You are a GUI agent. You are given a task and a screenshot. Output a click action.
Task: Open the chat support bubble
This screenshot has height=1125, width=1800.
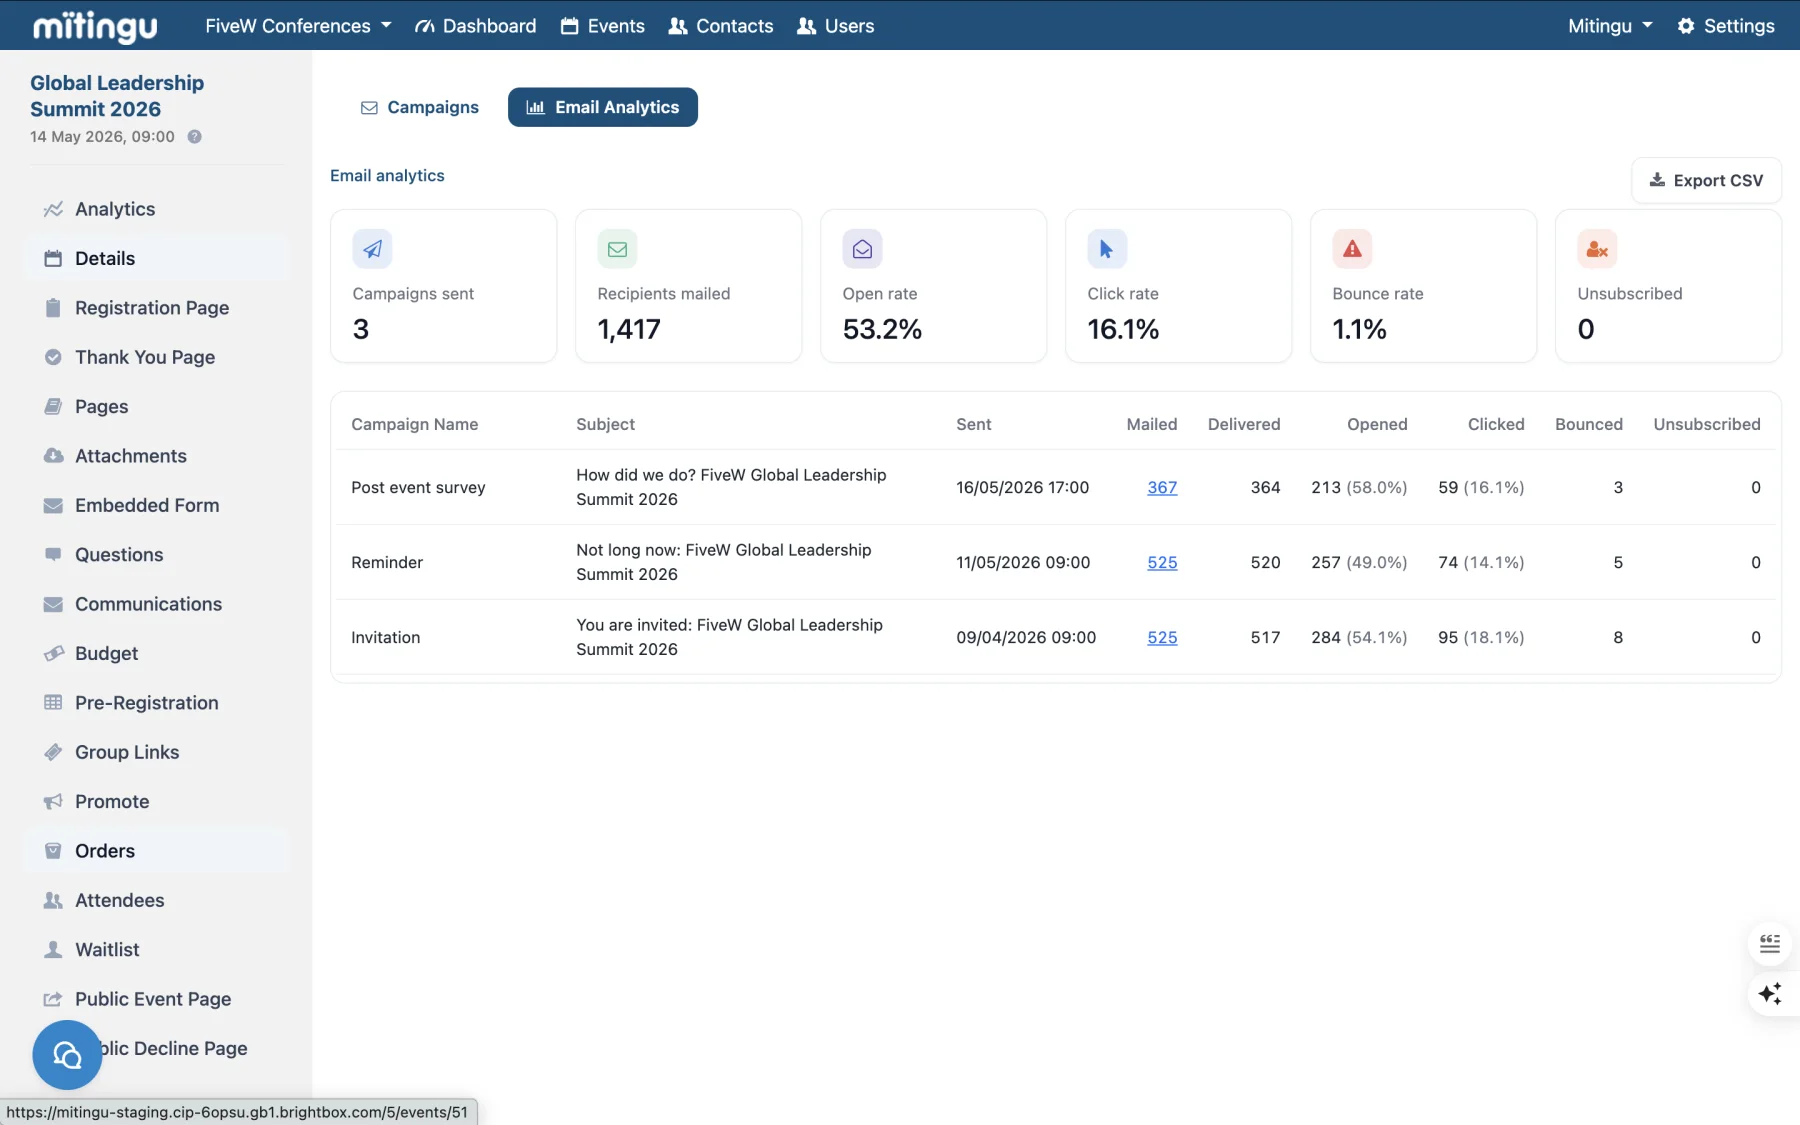click(67, 1055)
